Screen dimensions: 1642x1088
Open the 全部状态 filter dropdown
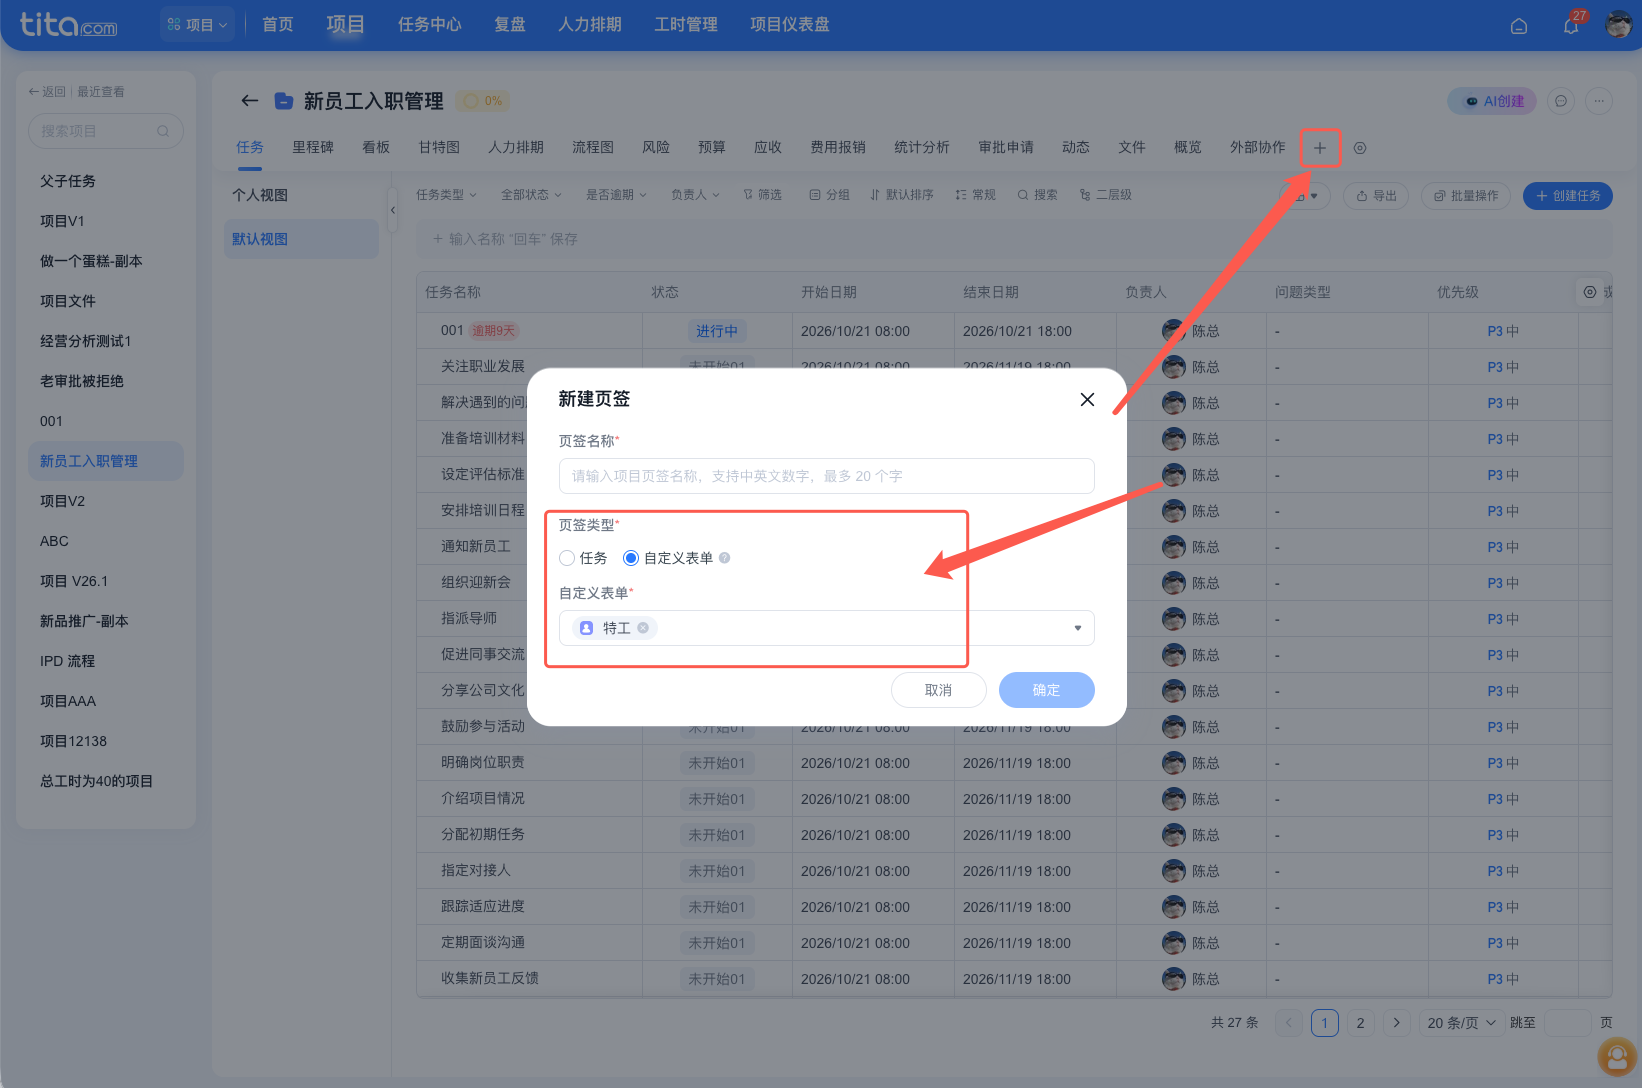531,195
